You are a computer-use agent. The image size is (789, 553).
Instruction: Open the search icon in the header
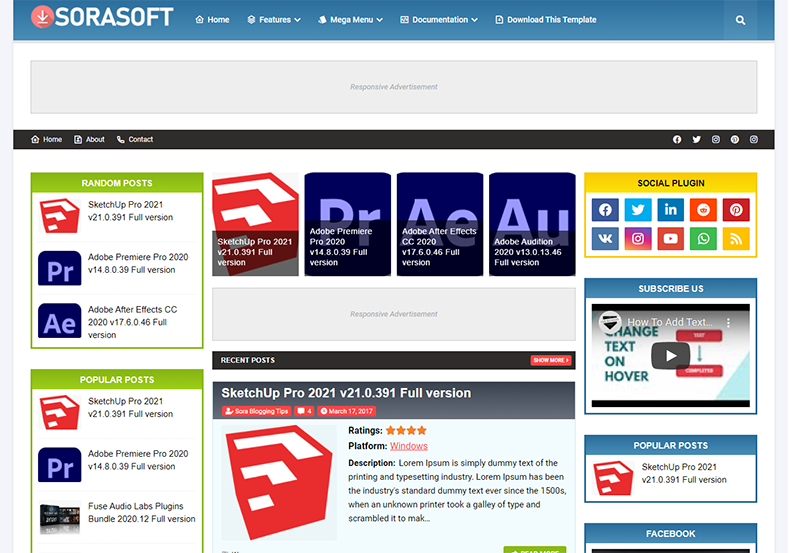(x=740, y=20)
